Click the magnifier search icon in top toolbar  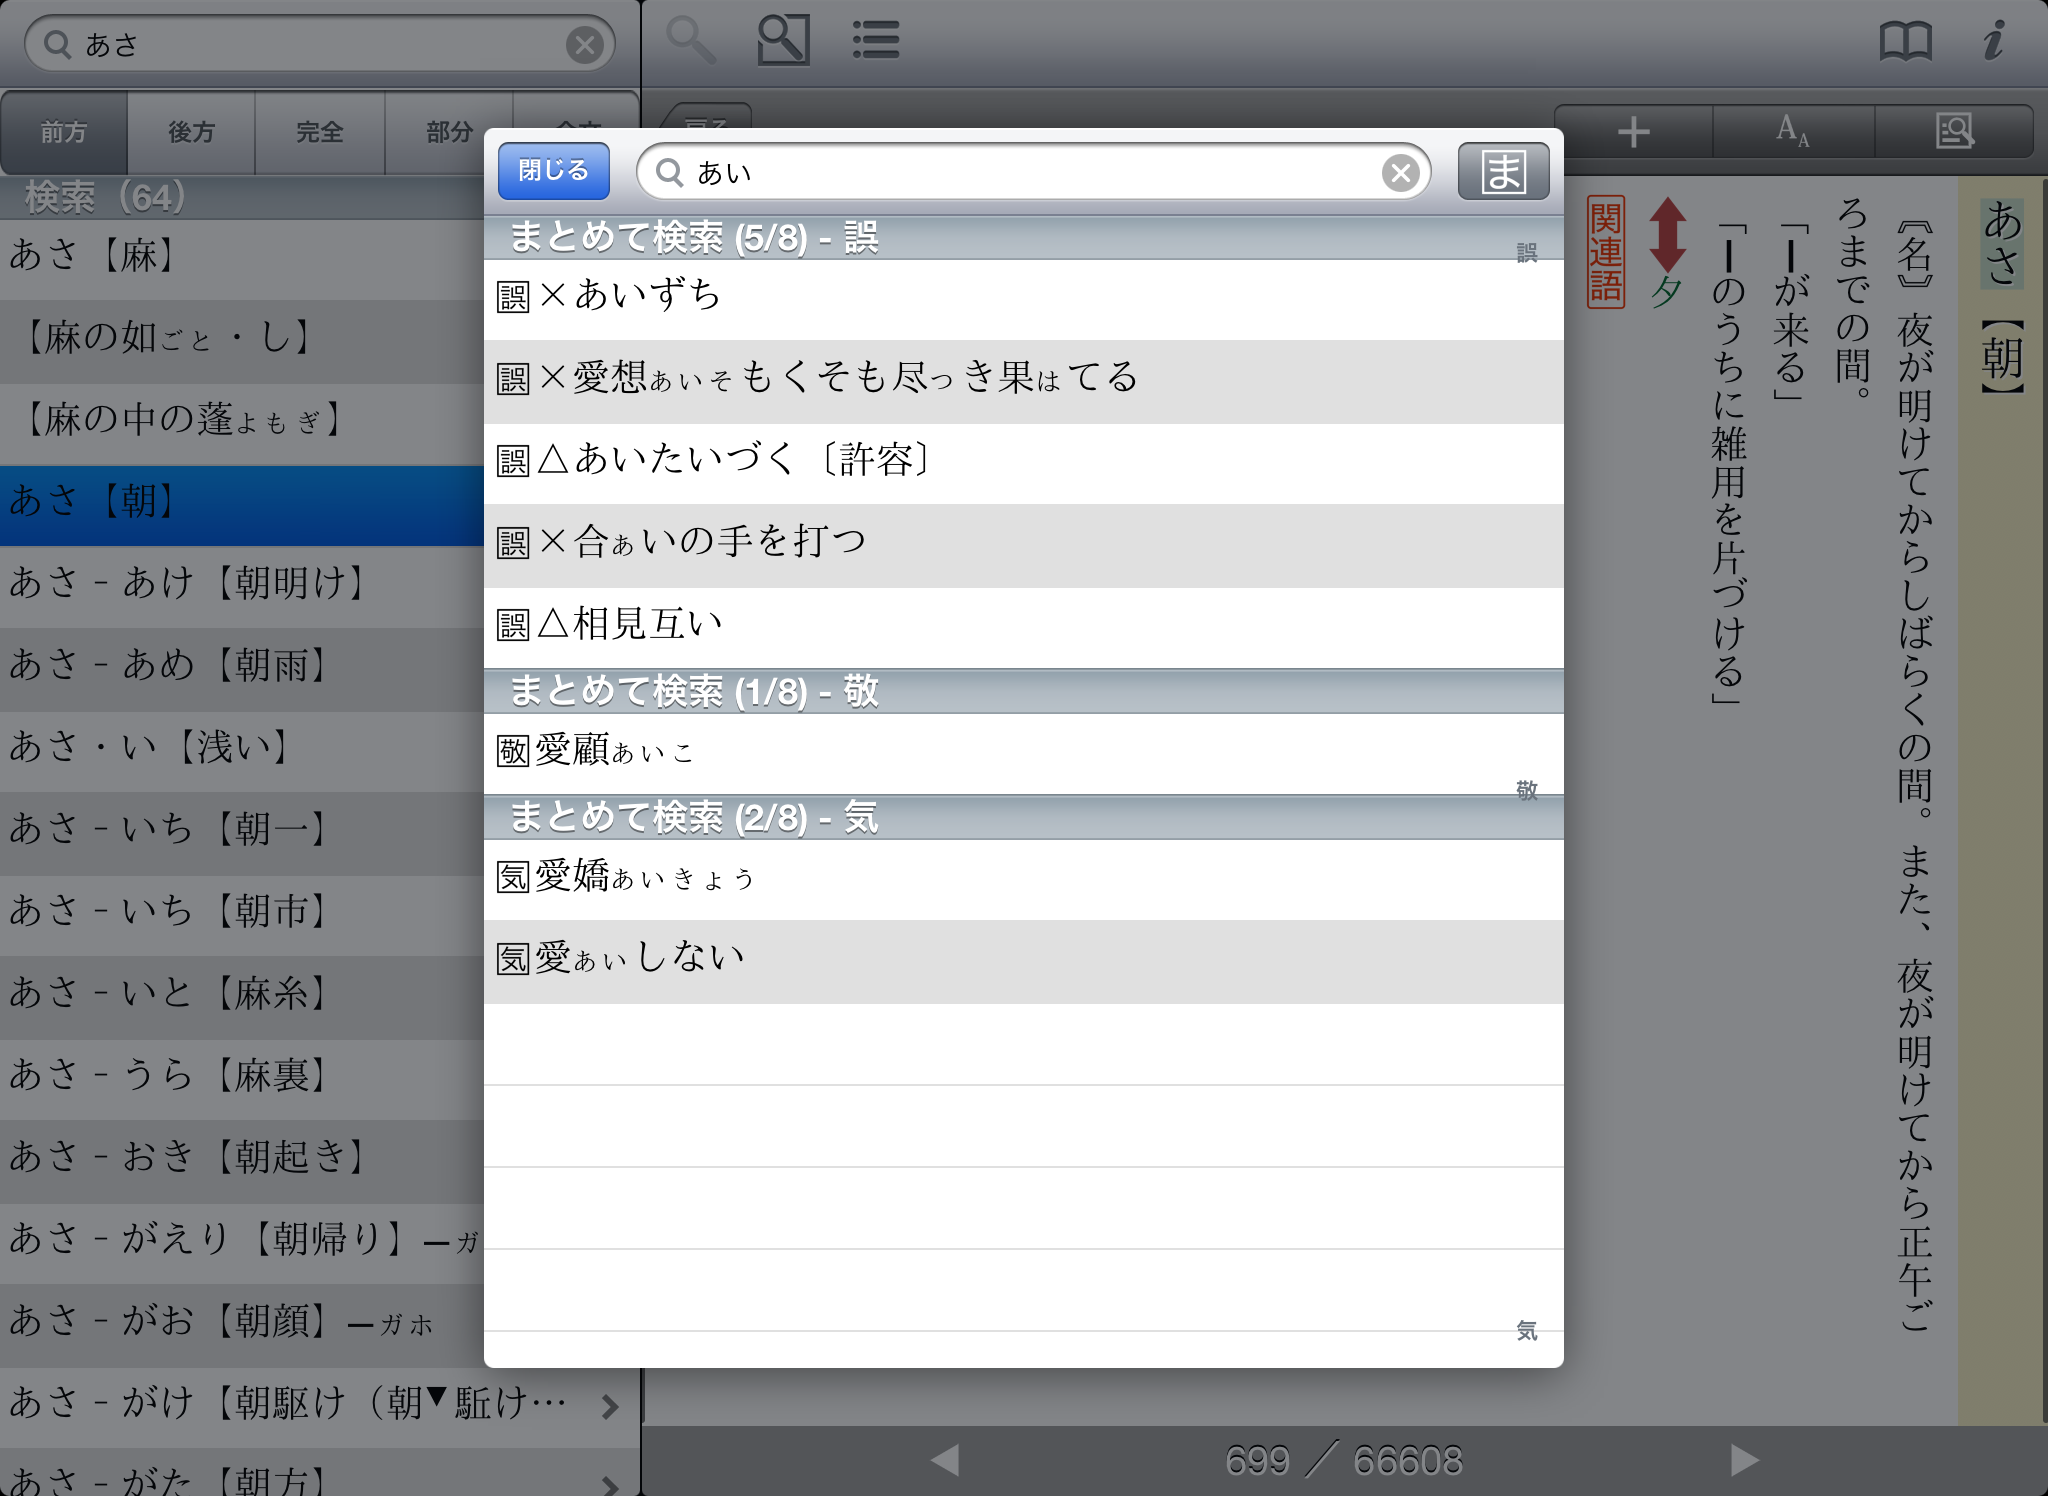point(691,41)
